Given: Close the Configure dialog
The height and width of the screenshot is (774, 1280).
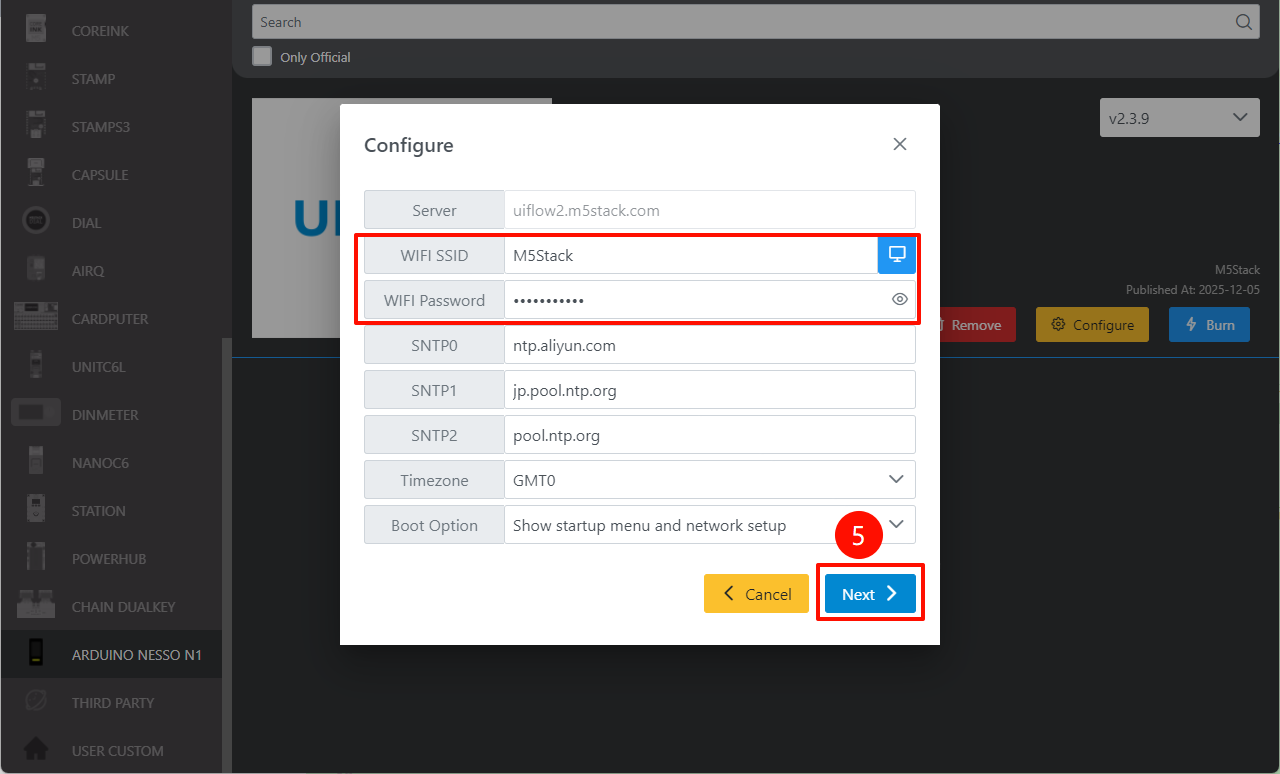Looking at the screenshot, I should 899,145.
